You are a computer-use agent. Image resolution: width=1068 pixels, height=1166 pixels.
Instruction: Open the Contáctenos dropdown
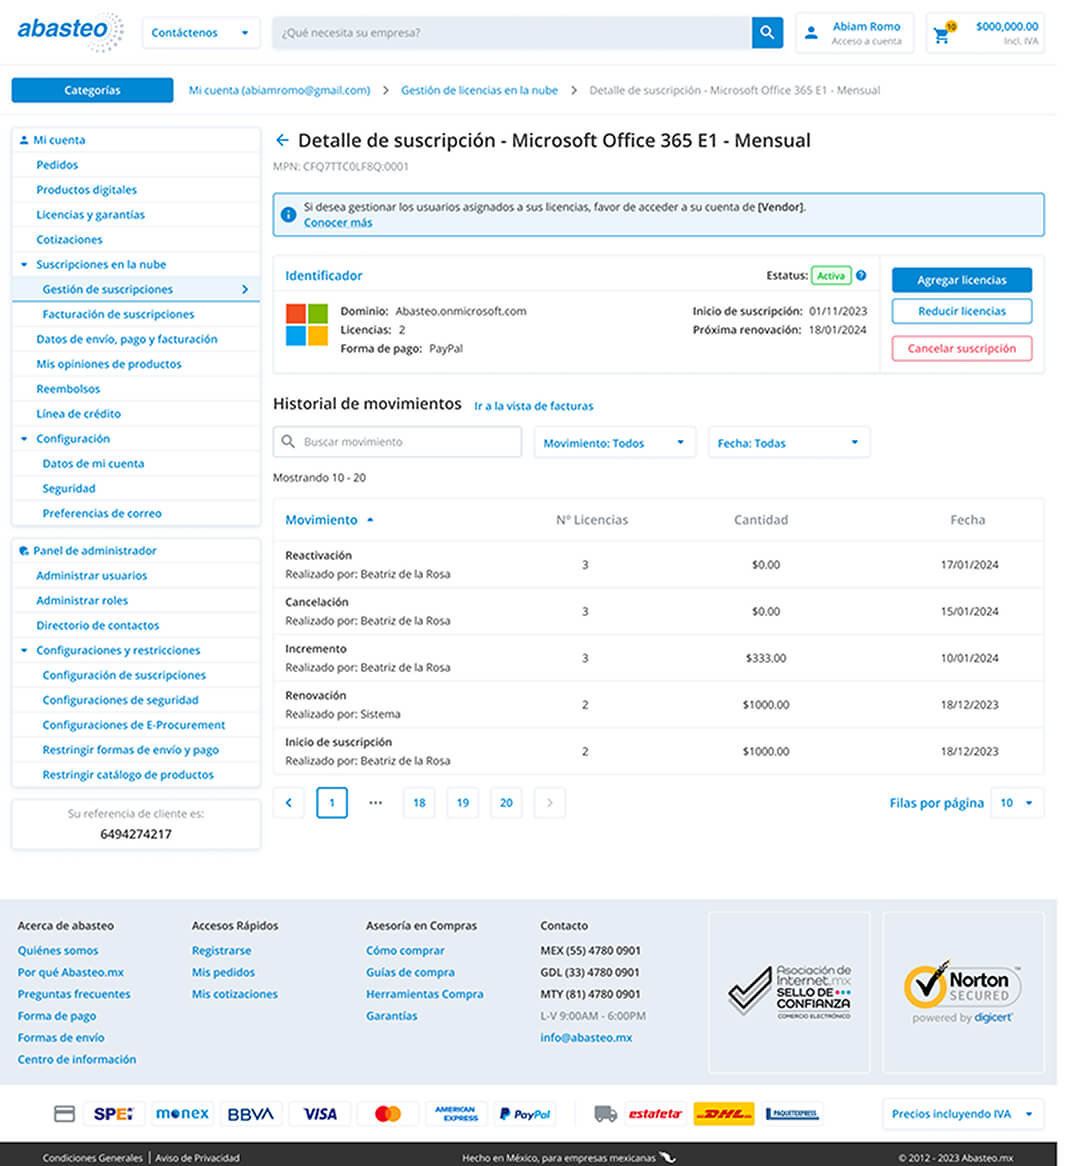[x=200, y=33]
